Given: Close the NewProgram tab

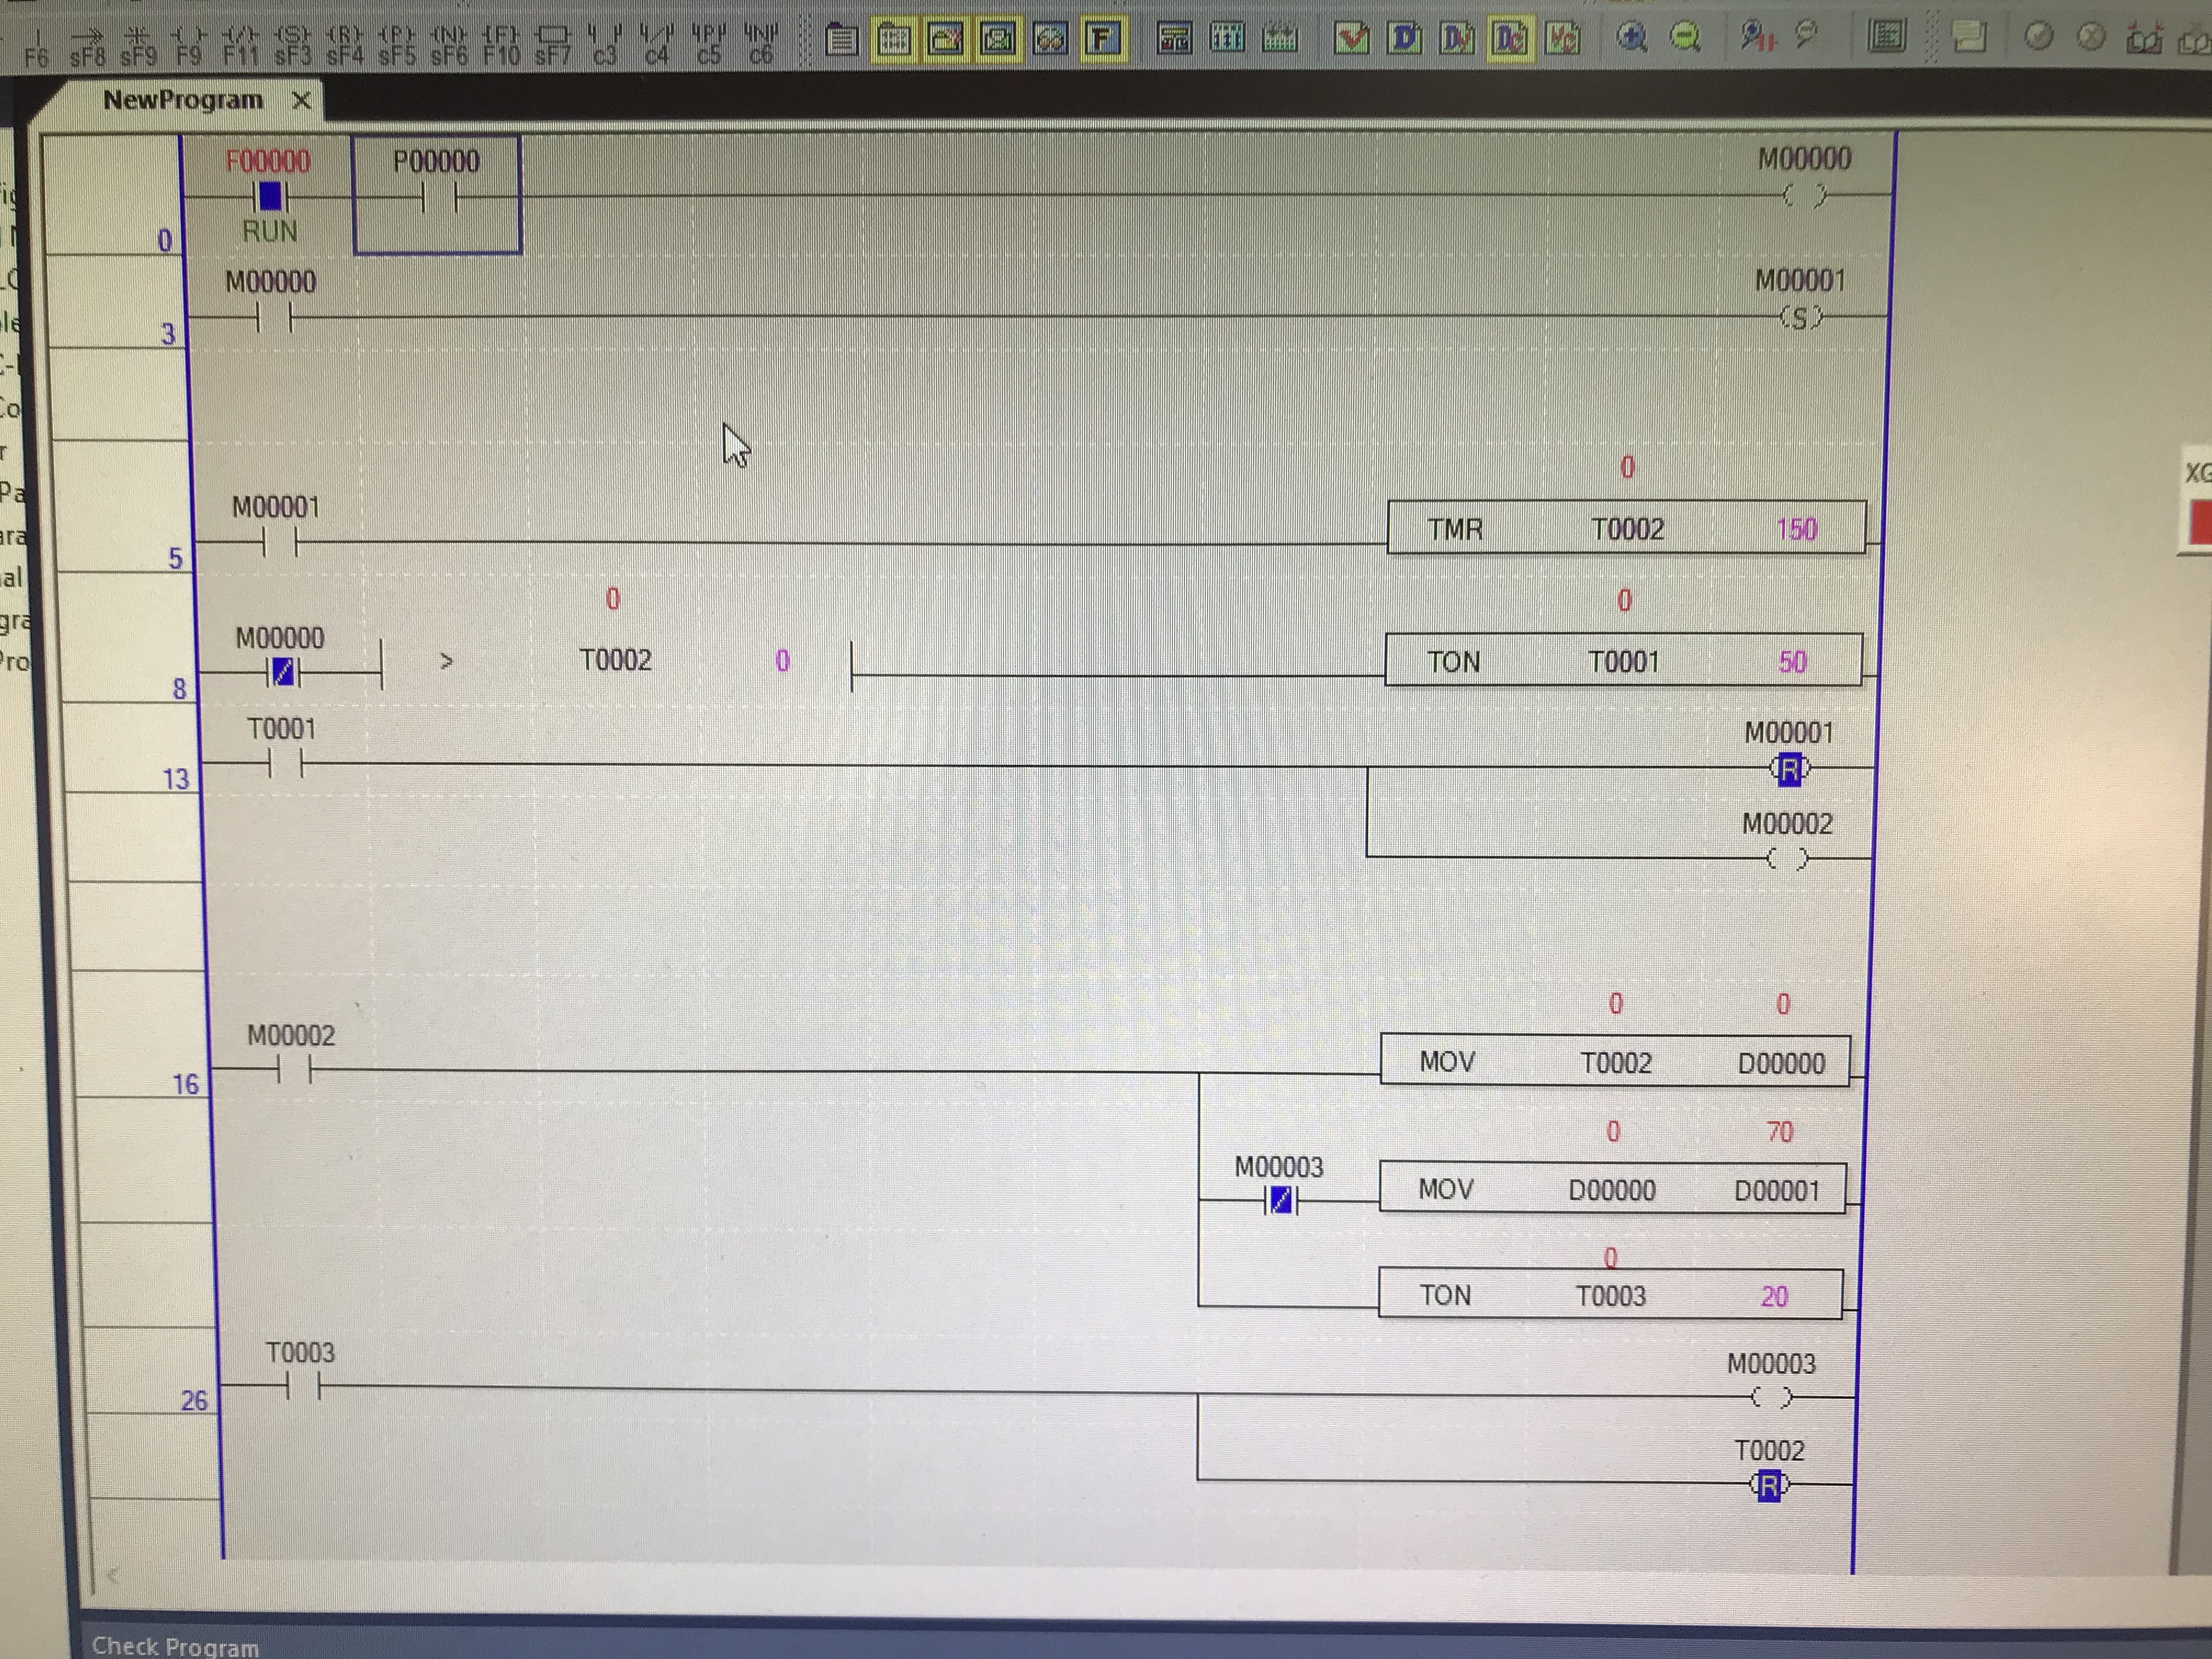Looking at the screenshot, I should (x=301, y=100).
